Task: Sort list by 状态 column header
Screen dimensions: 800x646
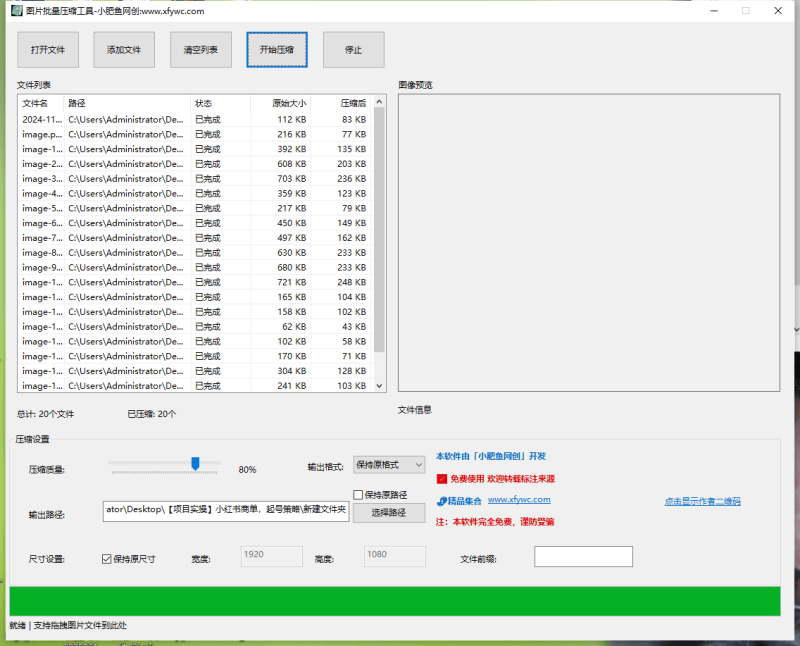Action: tap(220, 103)
